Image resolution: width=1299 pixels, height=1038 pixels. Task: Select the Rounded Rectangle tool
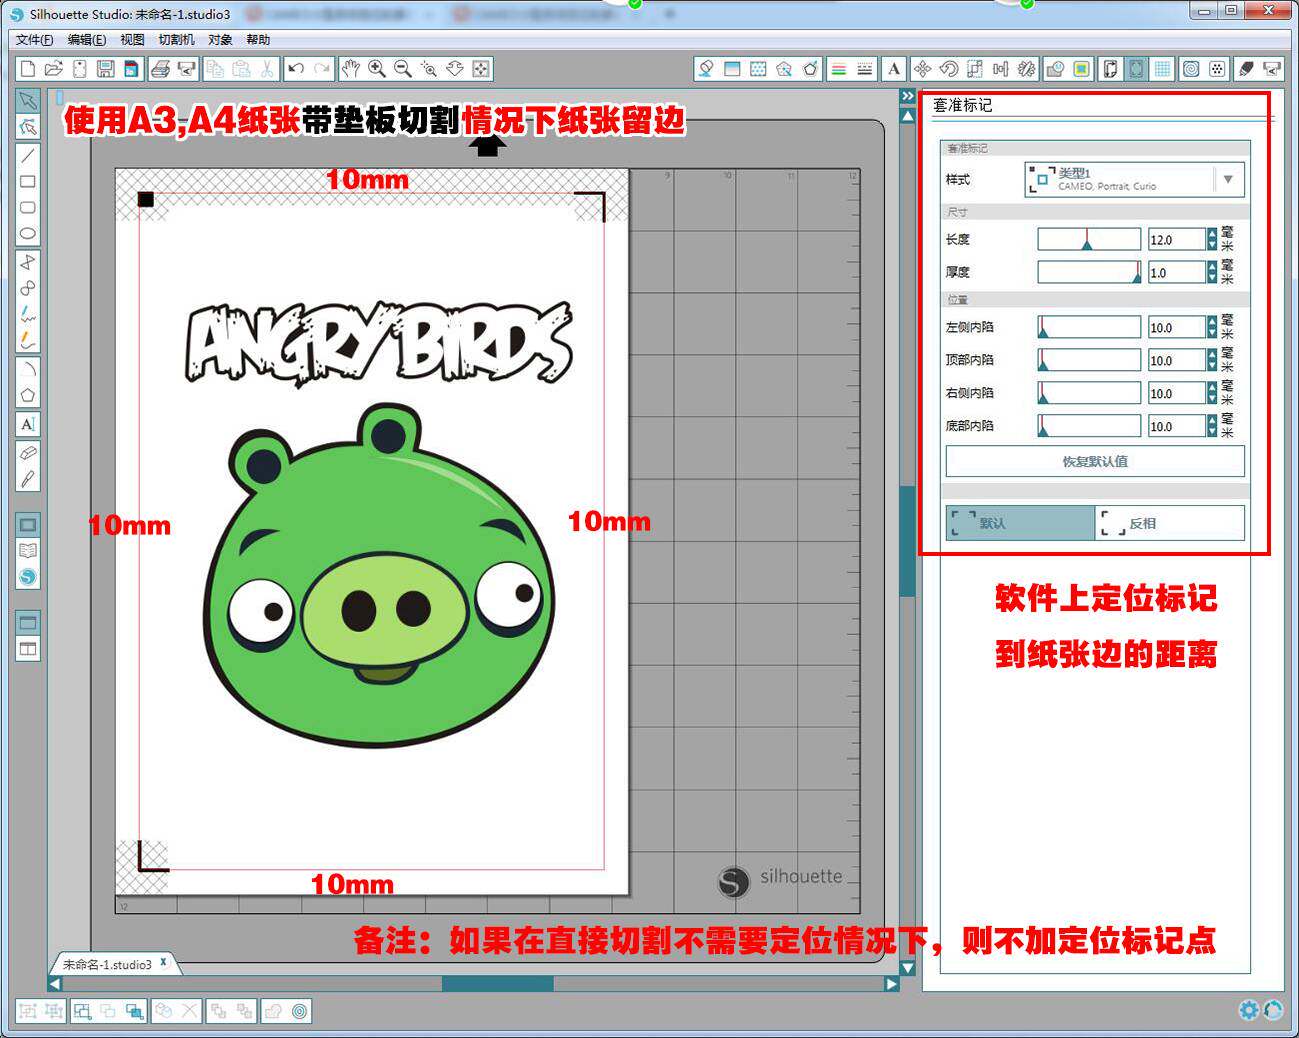28,208
